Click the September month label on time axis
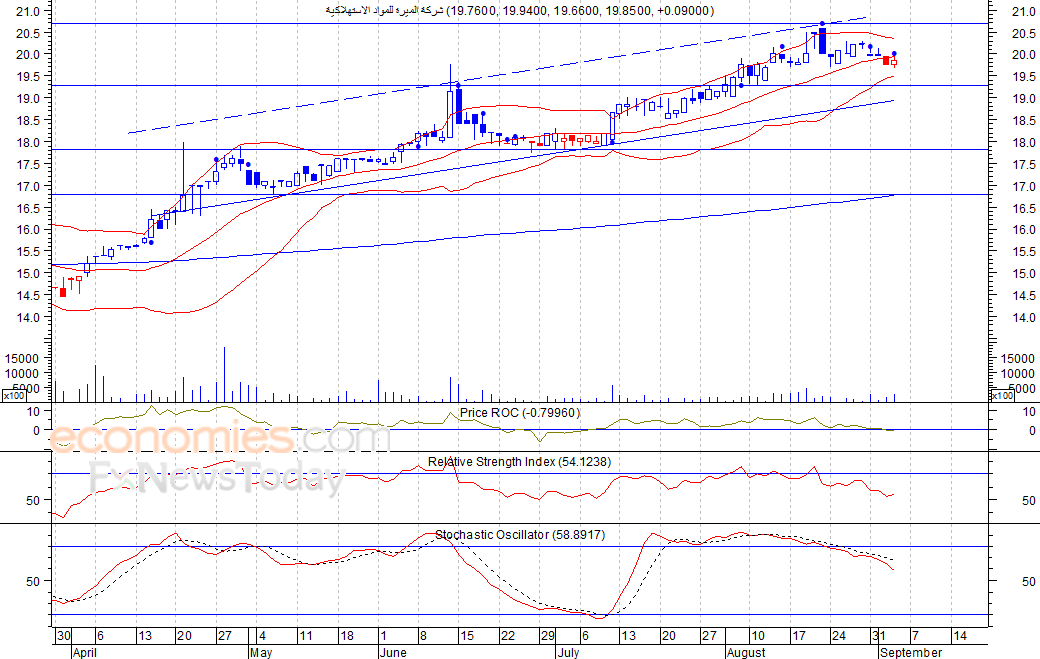Image resolution: width=1040 pixels, height=659 pixels. pos(911,652)
